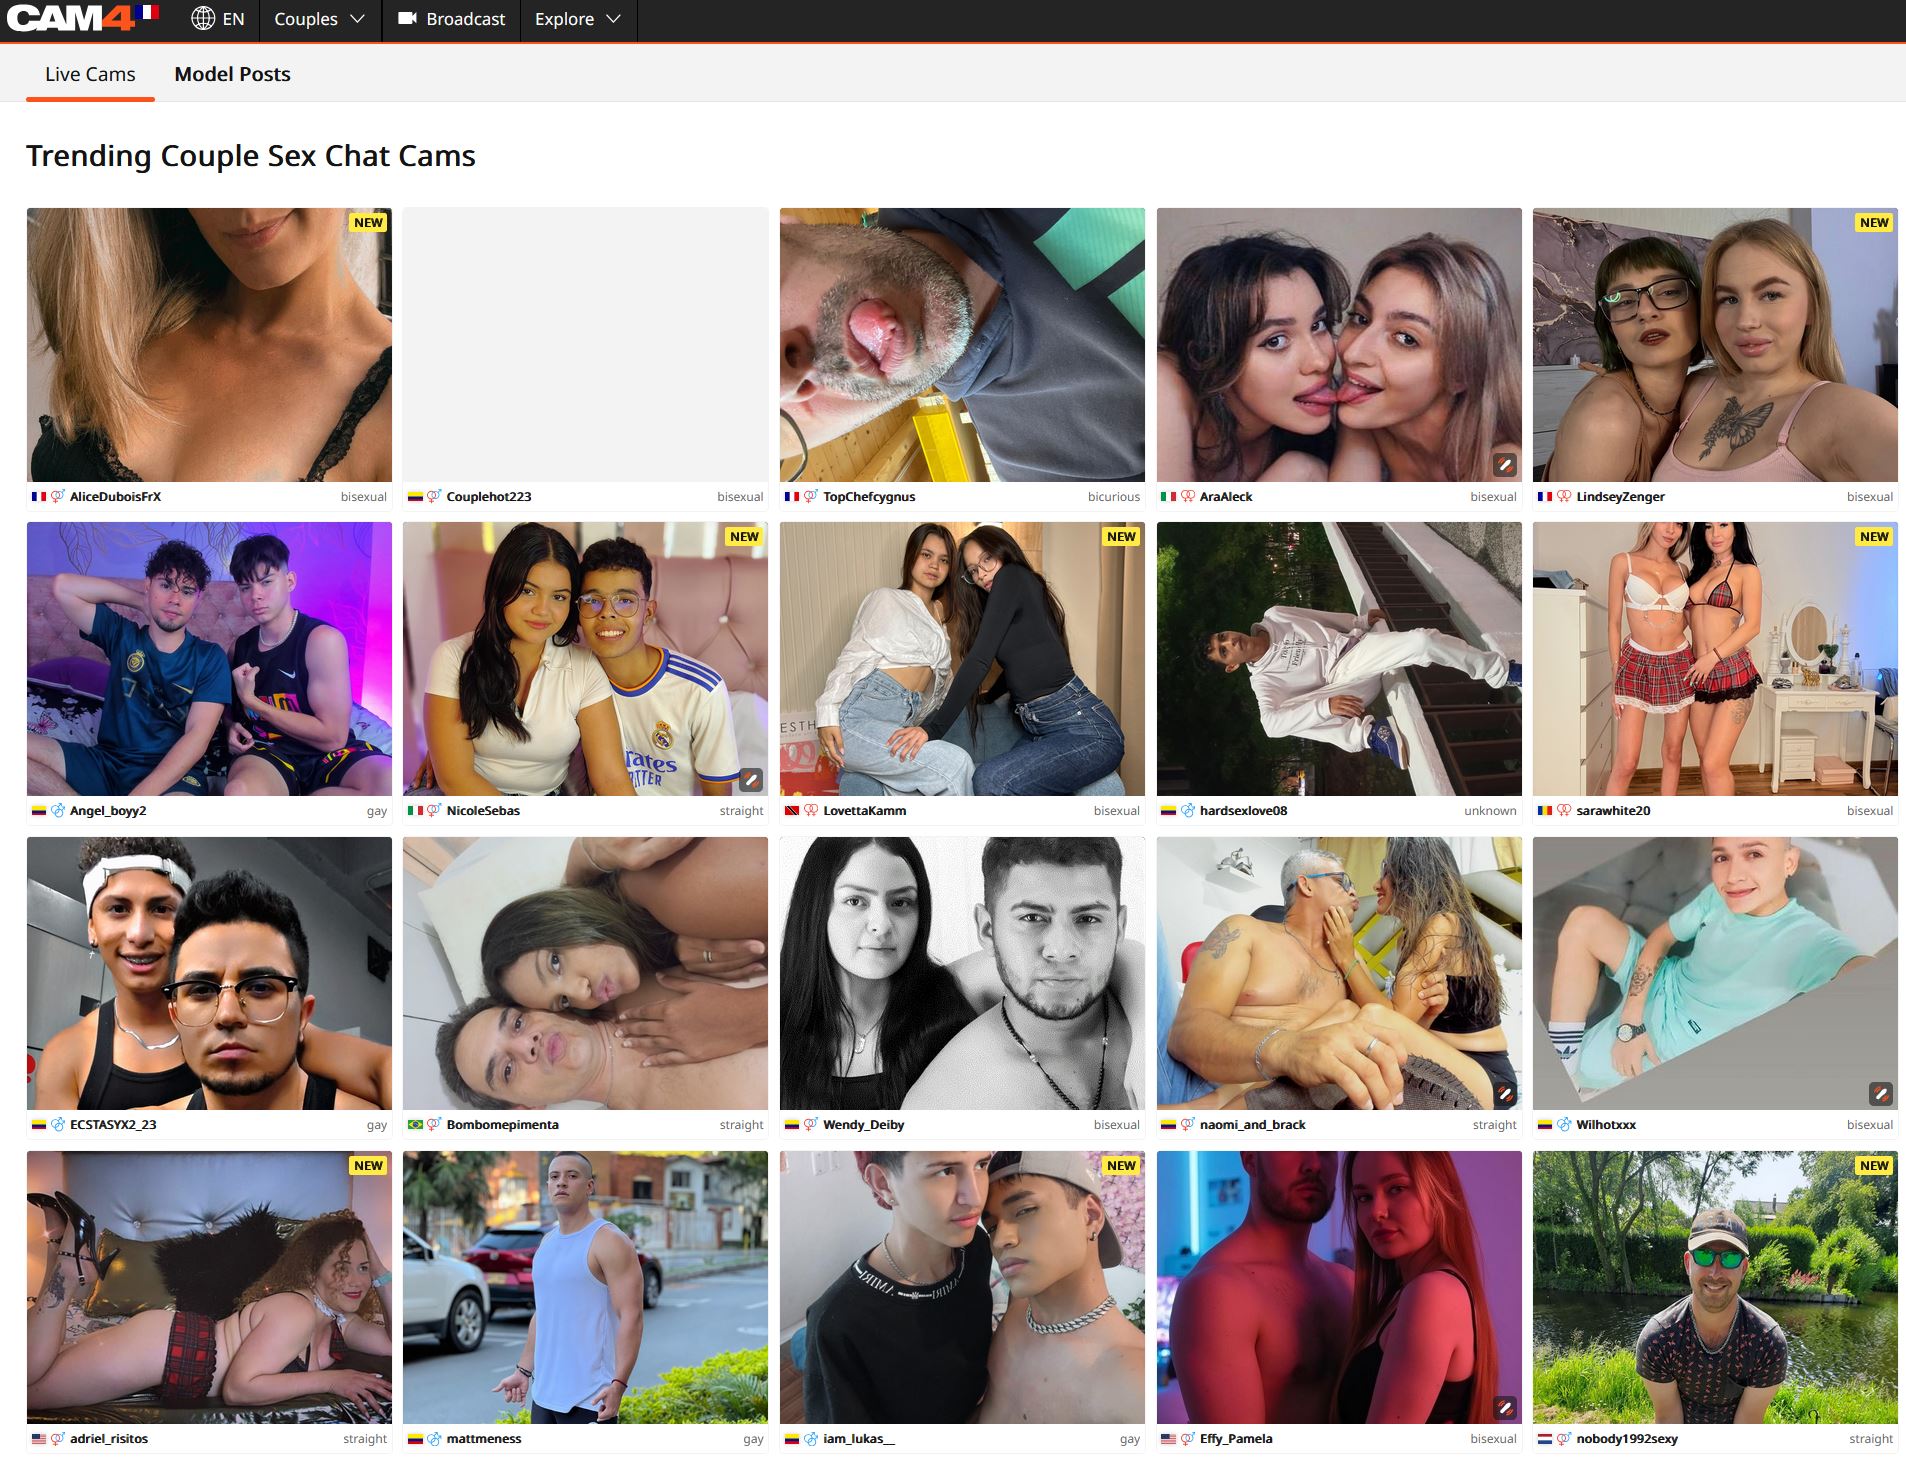1906x1457 pixels.
Task: Open the EN language selector globe
Action: point(217,19)
